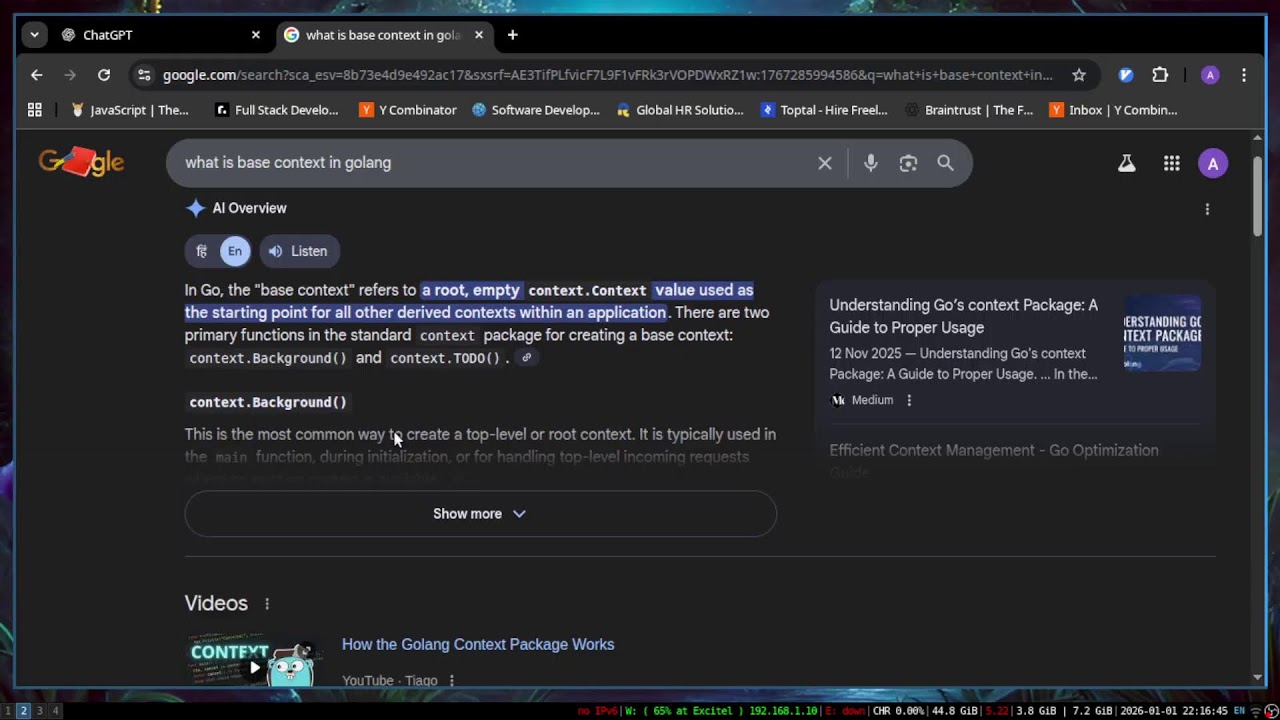Click the 'context.Background()' heading
Viewport: 1280px width, 720px height.
[x=268, y=402]
